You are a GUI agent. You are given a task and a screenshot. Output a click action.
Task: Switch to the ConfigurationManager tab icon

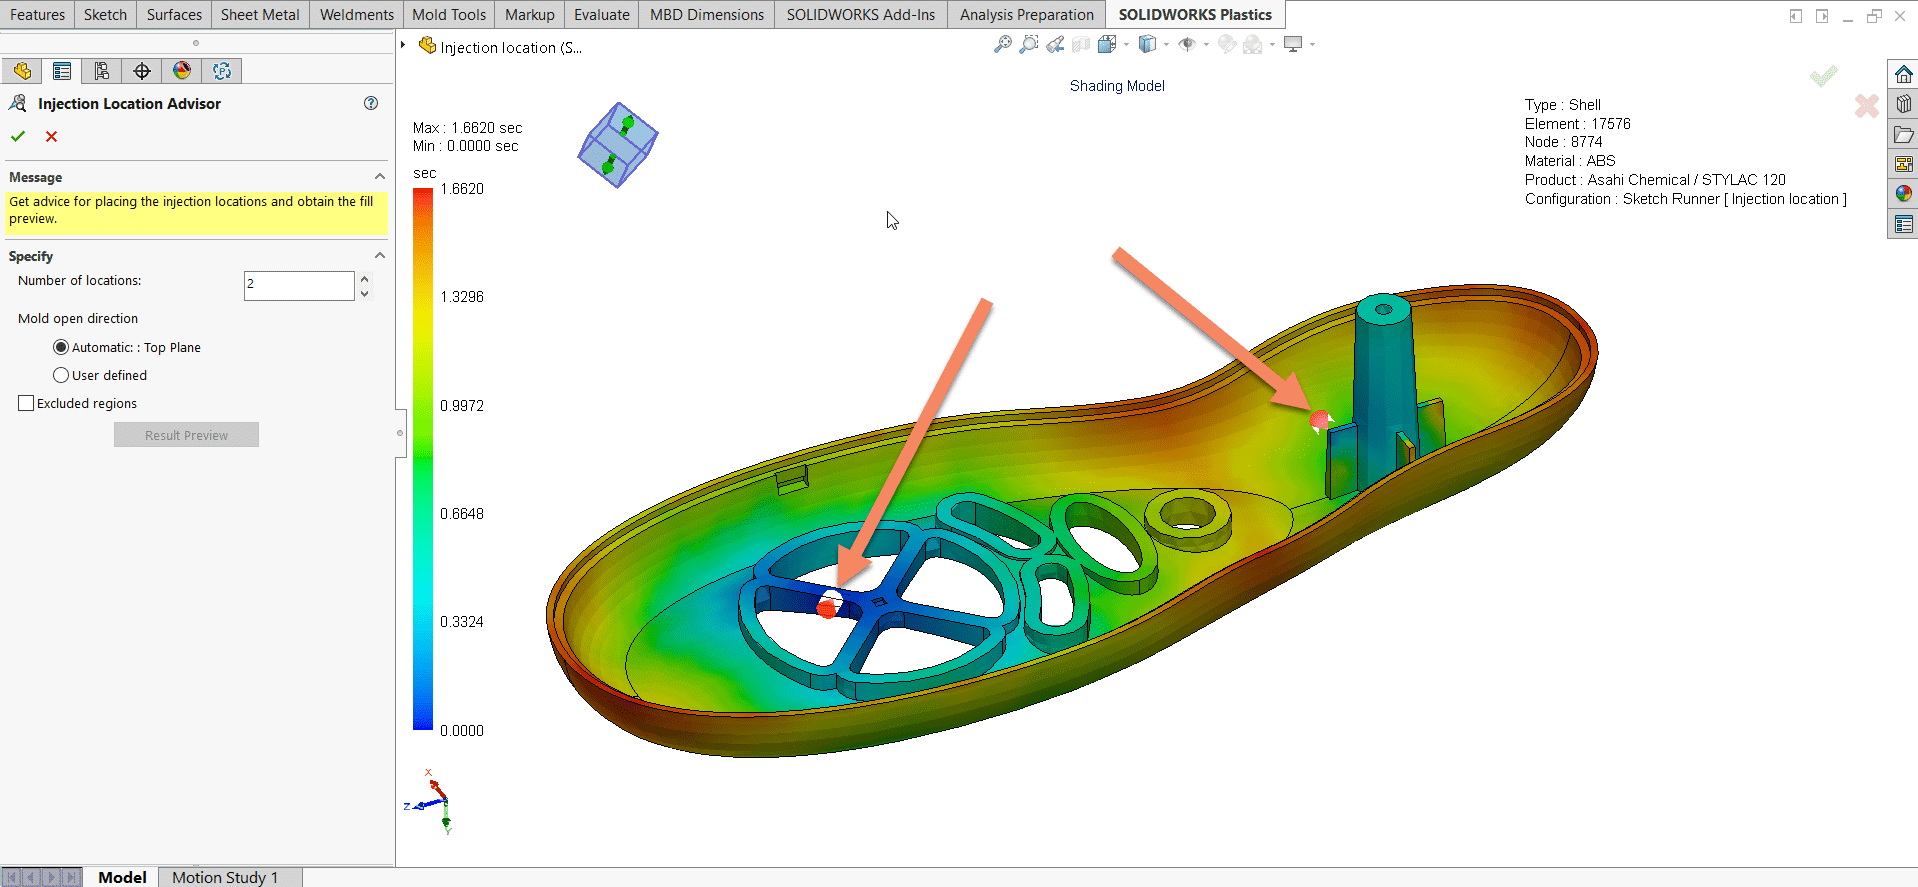tap(102, 71)
